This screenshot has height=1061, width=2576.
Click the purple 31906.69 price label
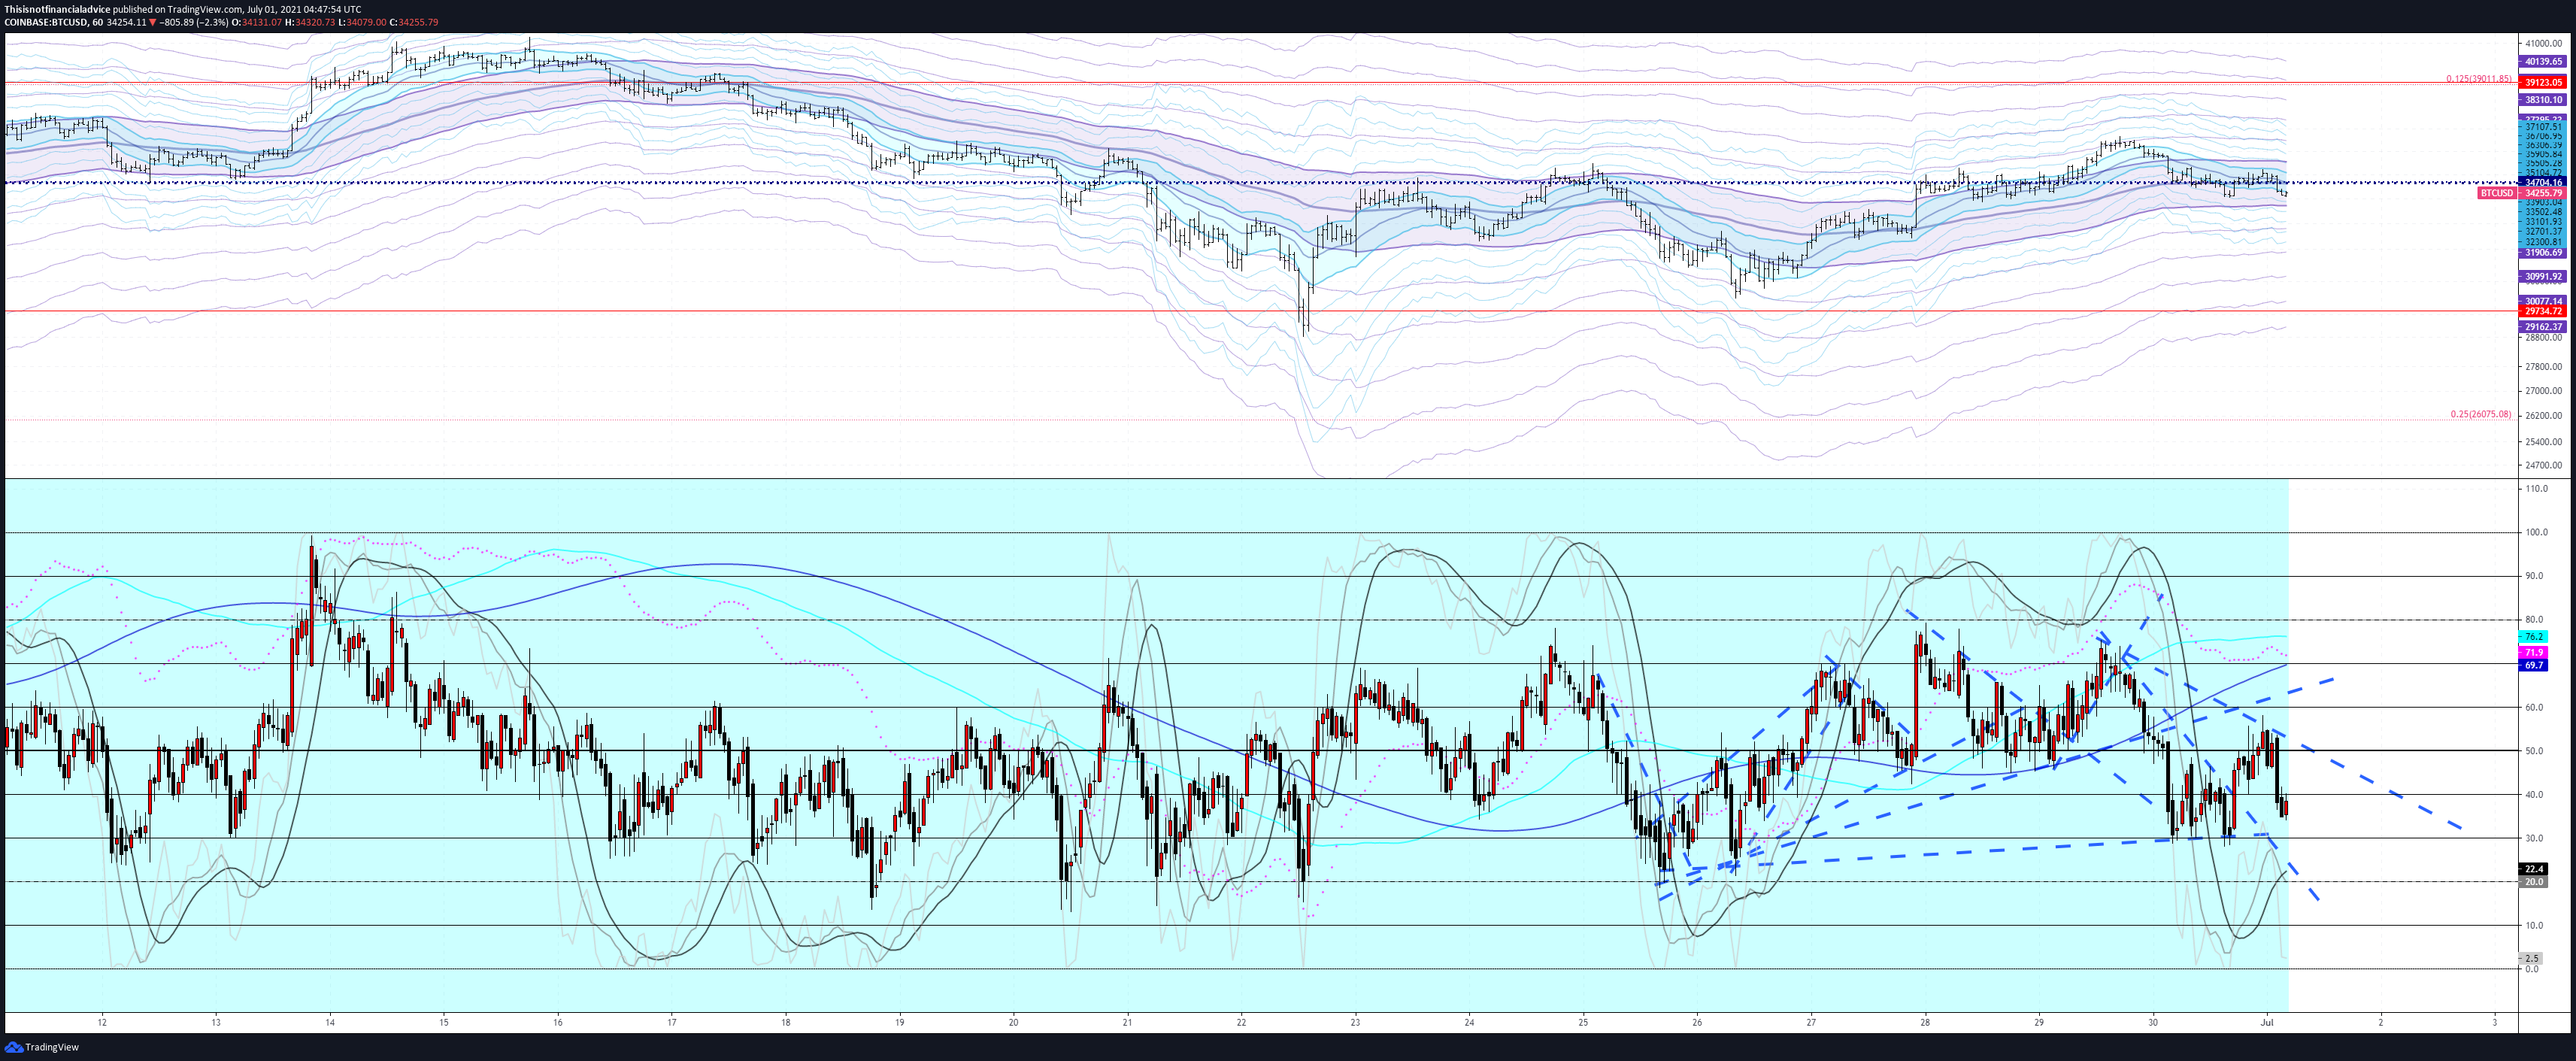[2543, 253]
